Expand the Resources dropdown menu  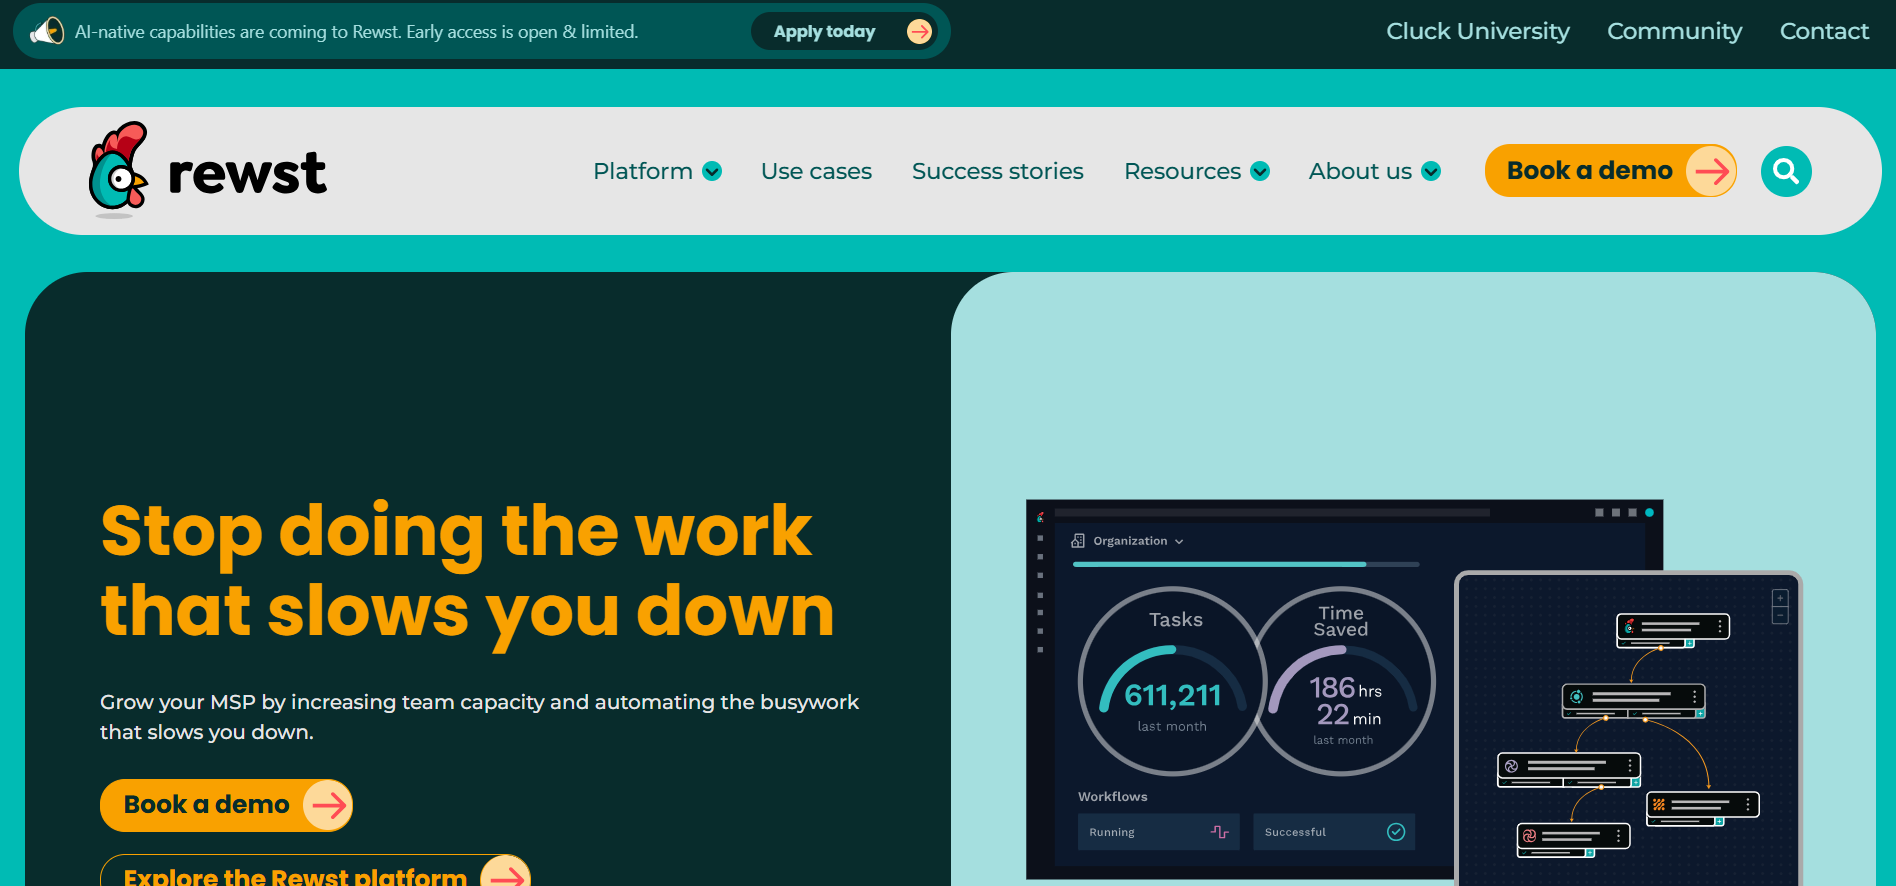click(x=1196, y=171)
